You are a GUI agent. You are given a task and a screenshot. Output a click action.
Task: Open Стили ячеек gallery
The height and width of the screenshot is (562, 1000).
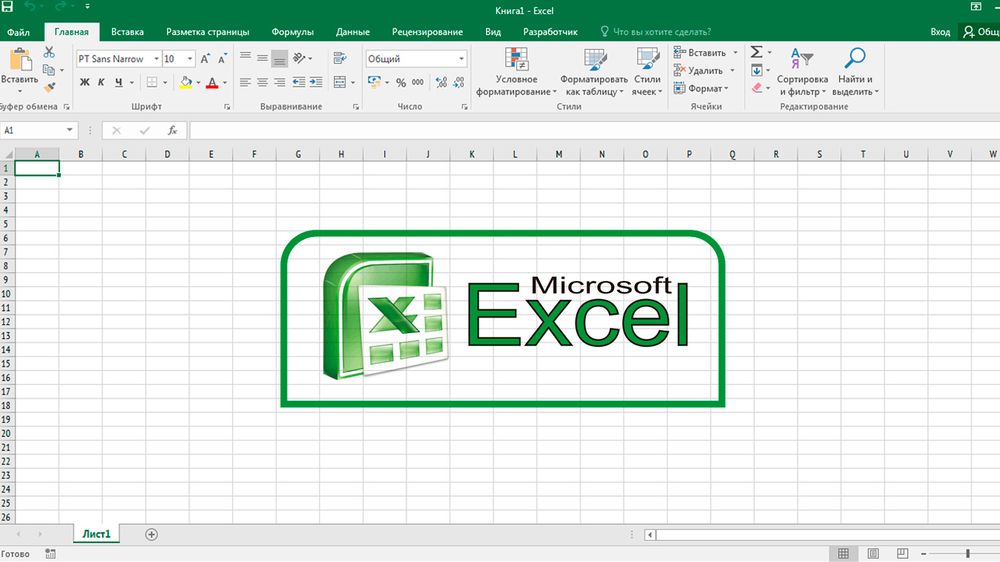point(647,72)
